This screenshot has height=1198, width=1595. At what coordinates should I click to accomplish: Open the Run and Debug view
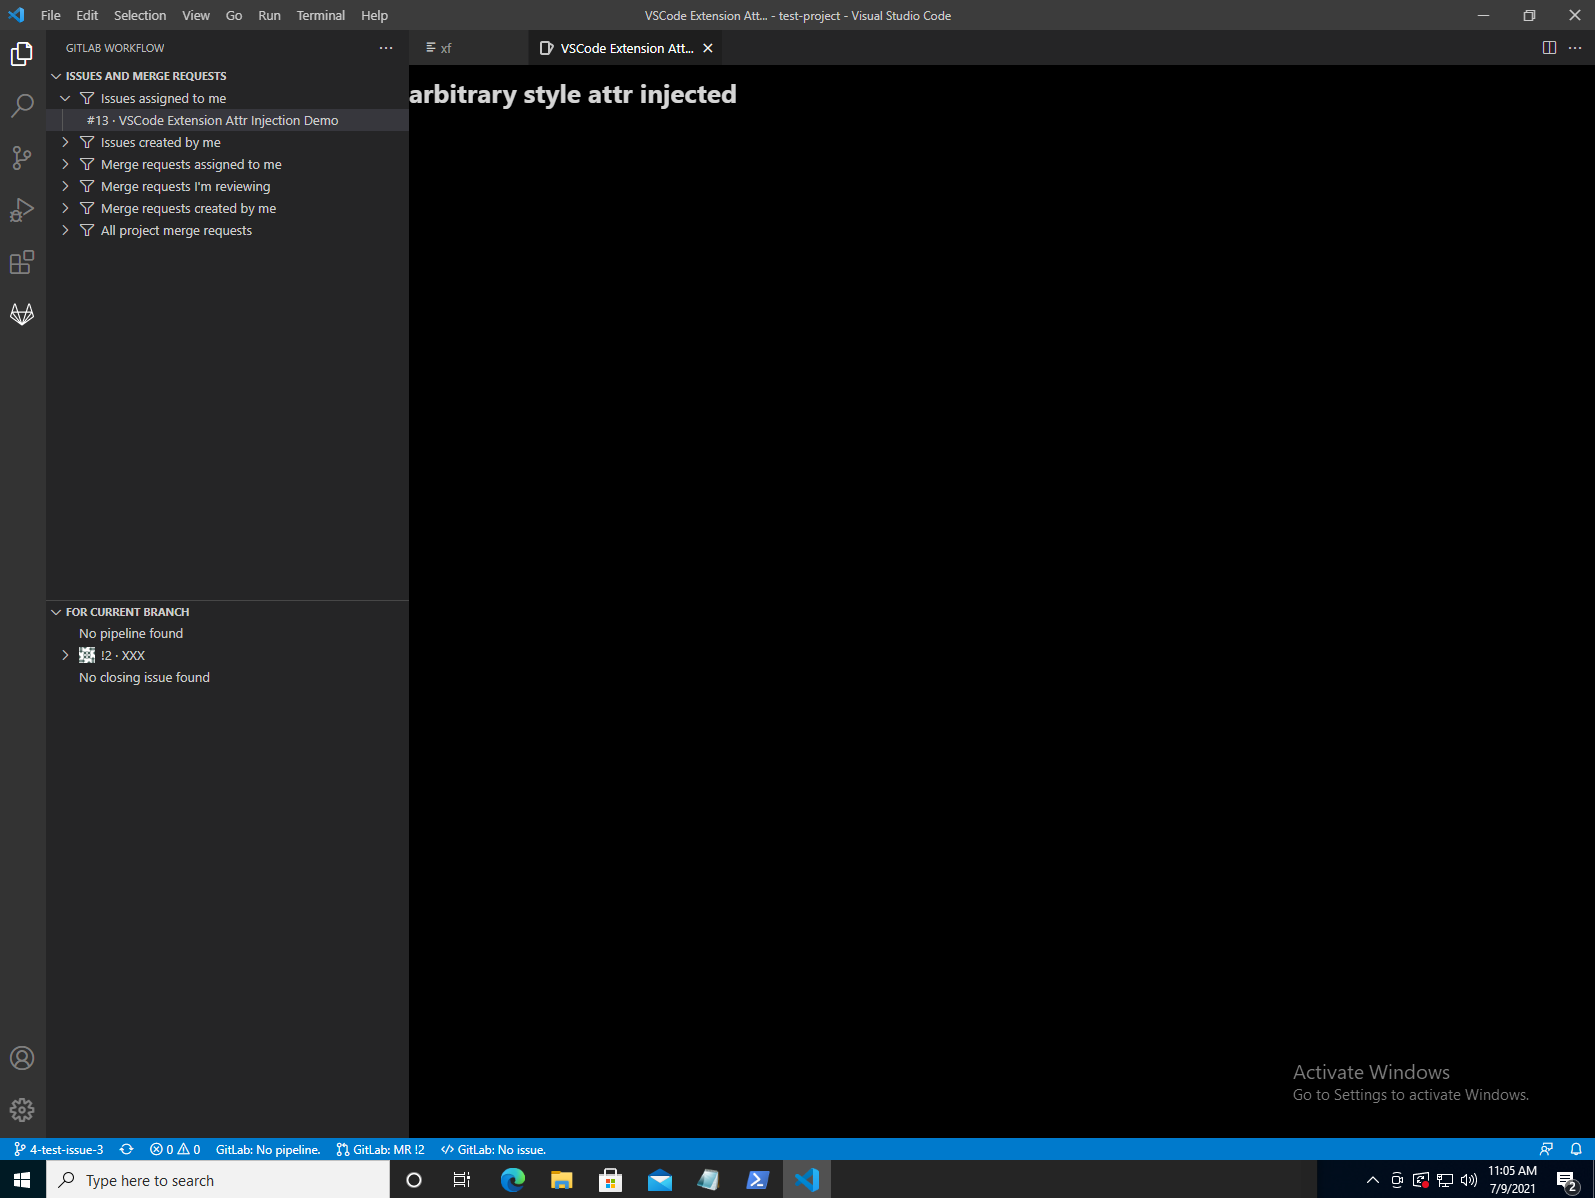coord(22,210)
